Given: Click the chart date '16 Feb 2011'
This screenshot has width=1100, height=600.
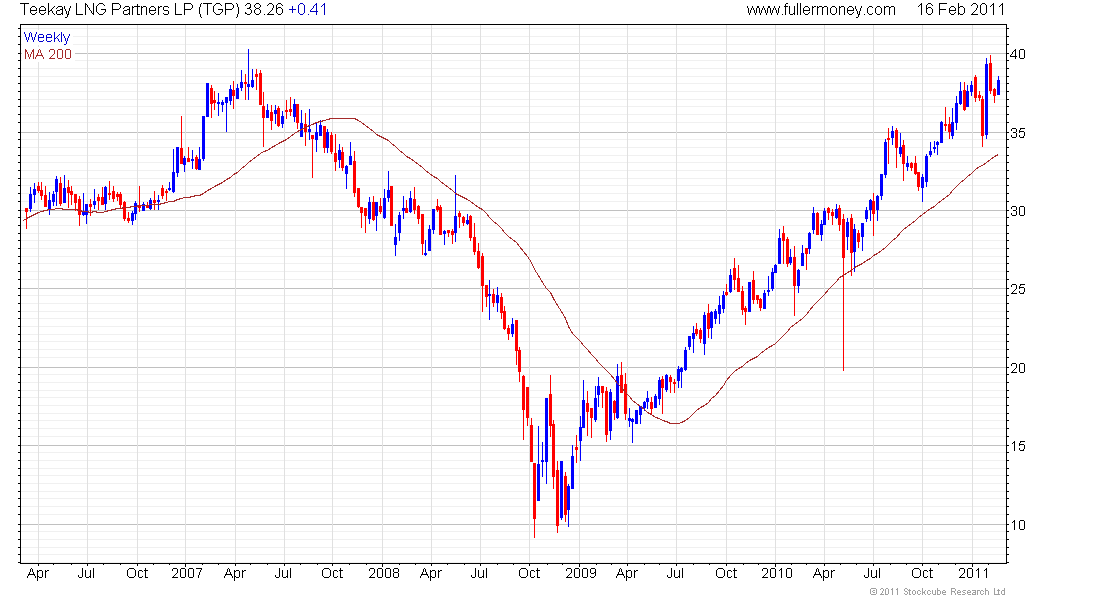Looking at the screenshot, I should (x=960, y=10).
